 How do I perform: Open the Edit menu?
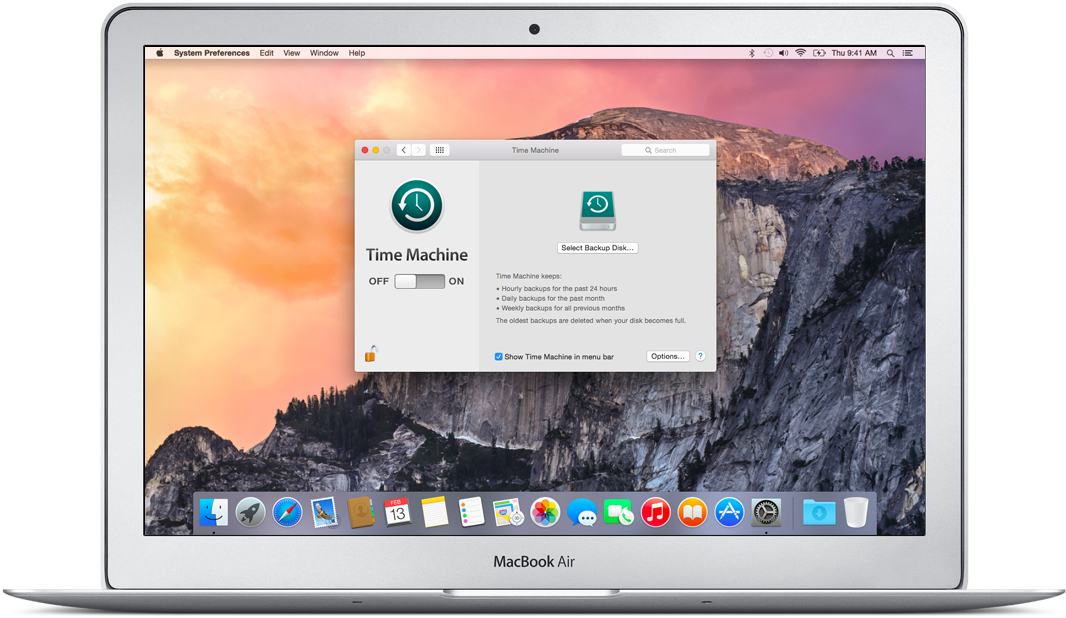[266, 53]
